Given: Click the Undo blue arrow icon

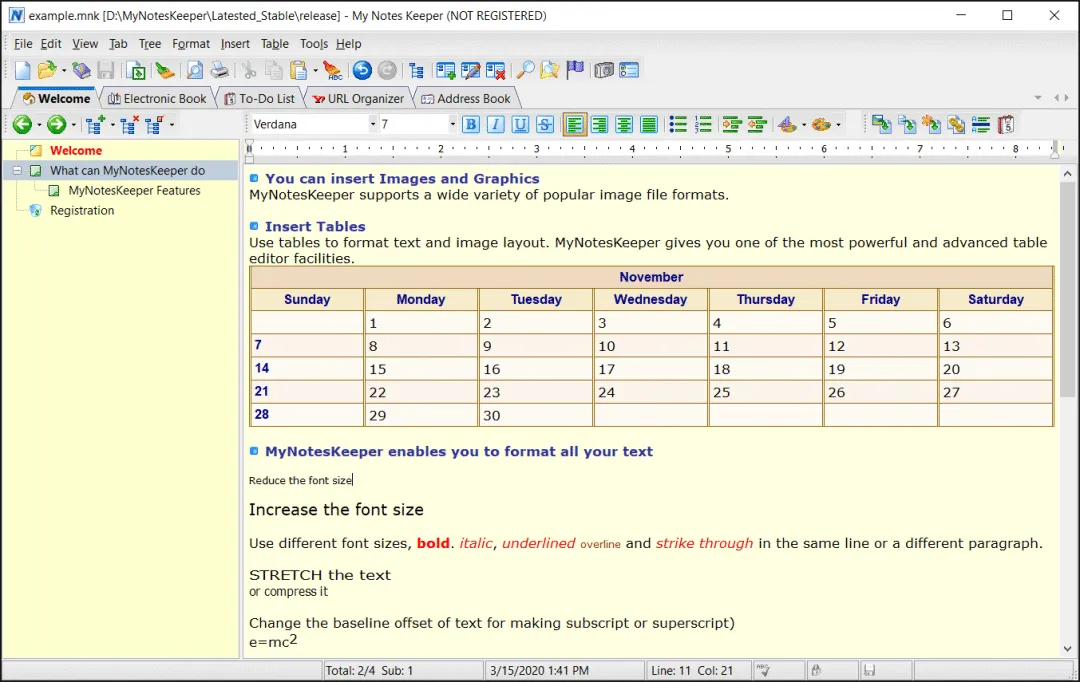Looking at the screenshot, I should 362,70.
